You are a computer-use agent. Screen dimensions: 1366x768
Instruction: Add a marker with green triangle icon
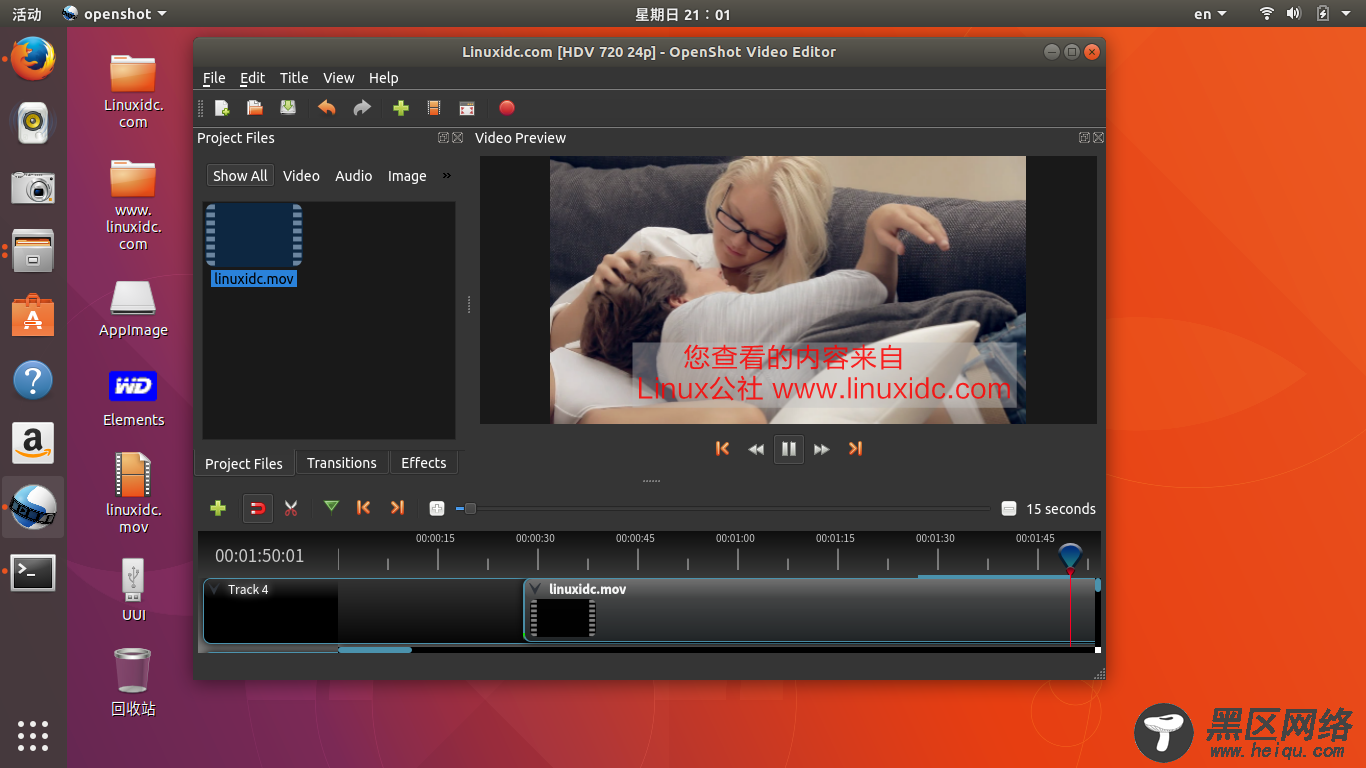click(331, 508)
